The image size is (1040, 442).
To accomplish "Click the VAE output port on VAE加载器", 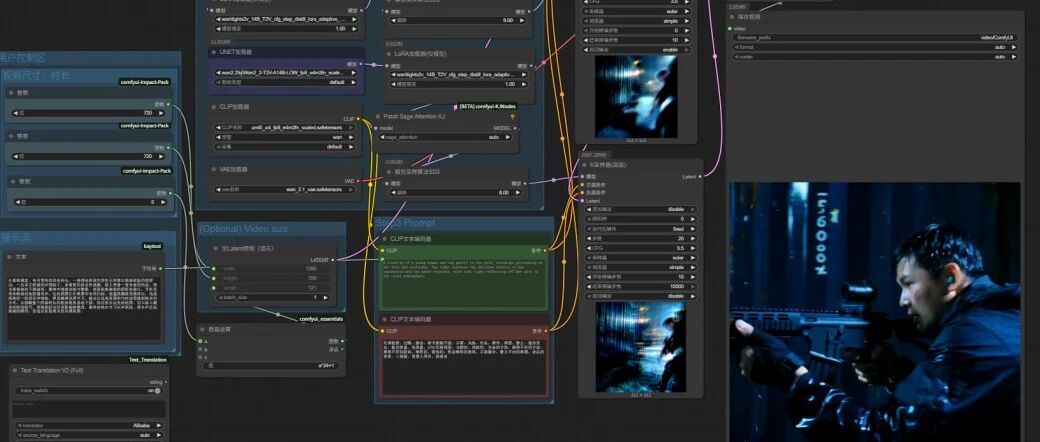I will (359, 181).
